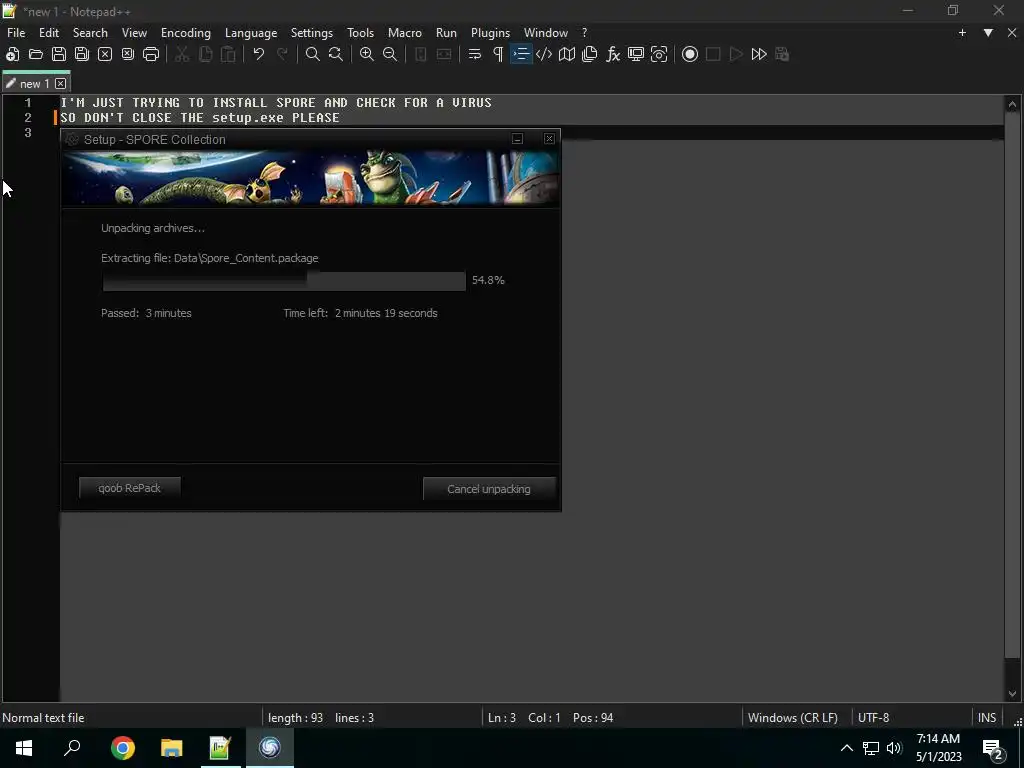Open the Encoding menu
The height and width of the screenshot is (768, 1024).
(185, 33)
